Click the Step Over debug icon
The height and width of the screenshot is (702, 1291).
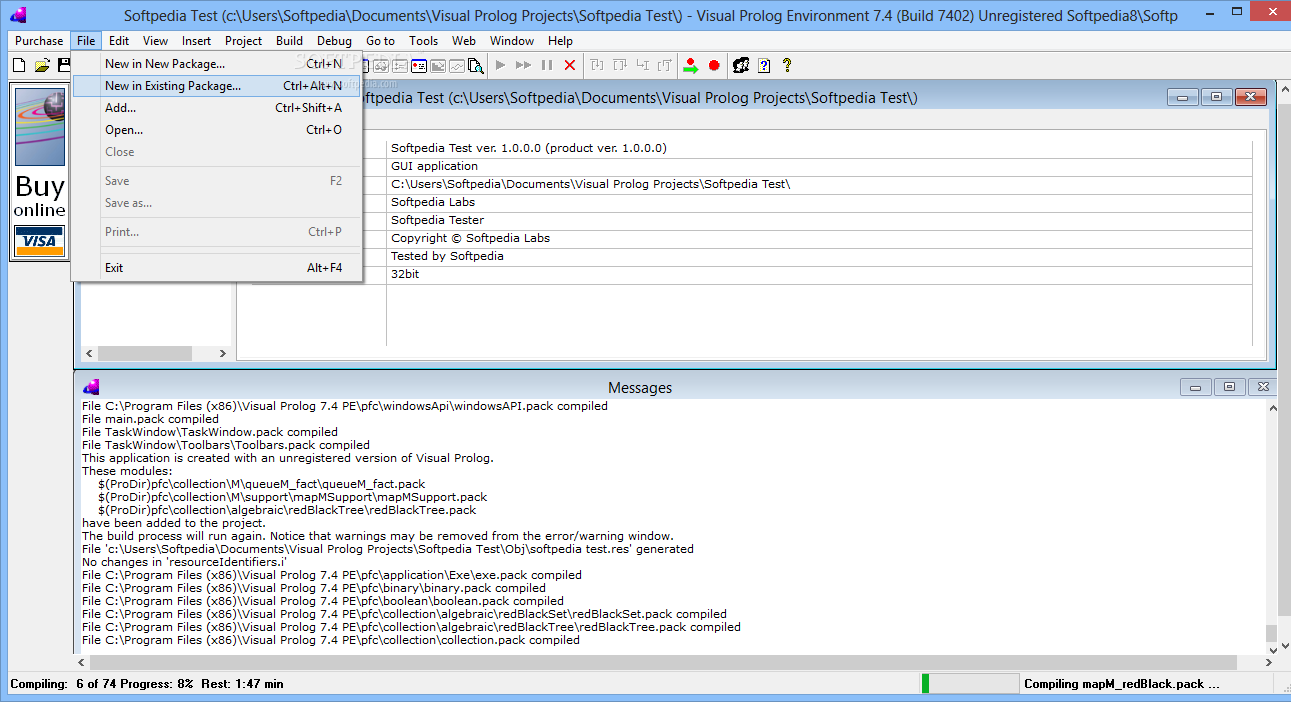point(620,65)
